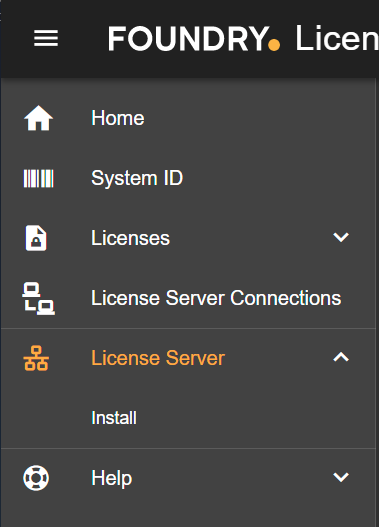Expand the Help submenu chevron

[x=341, y=477]
